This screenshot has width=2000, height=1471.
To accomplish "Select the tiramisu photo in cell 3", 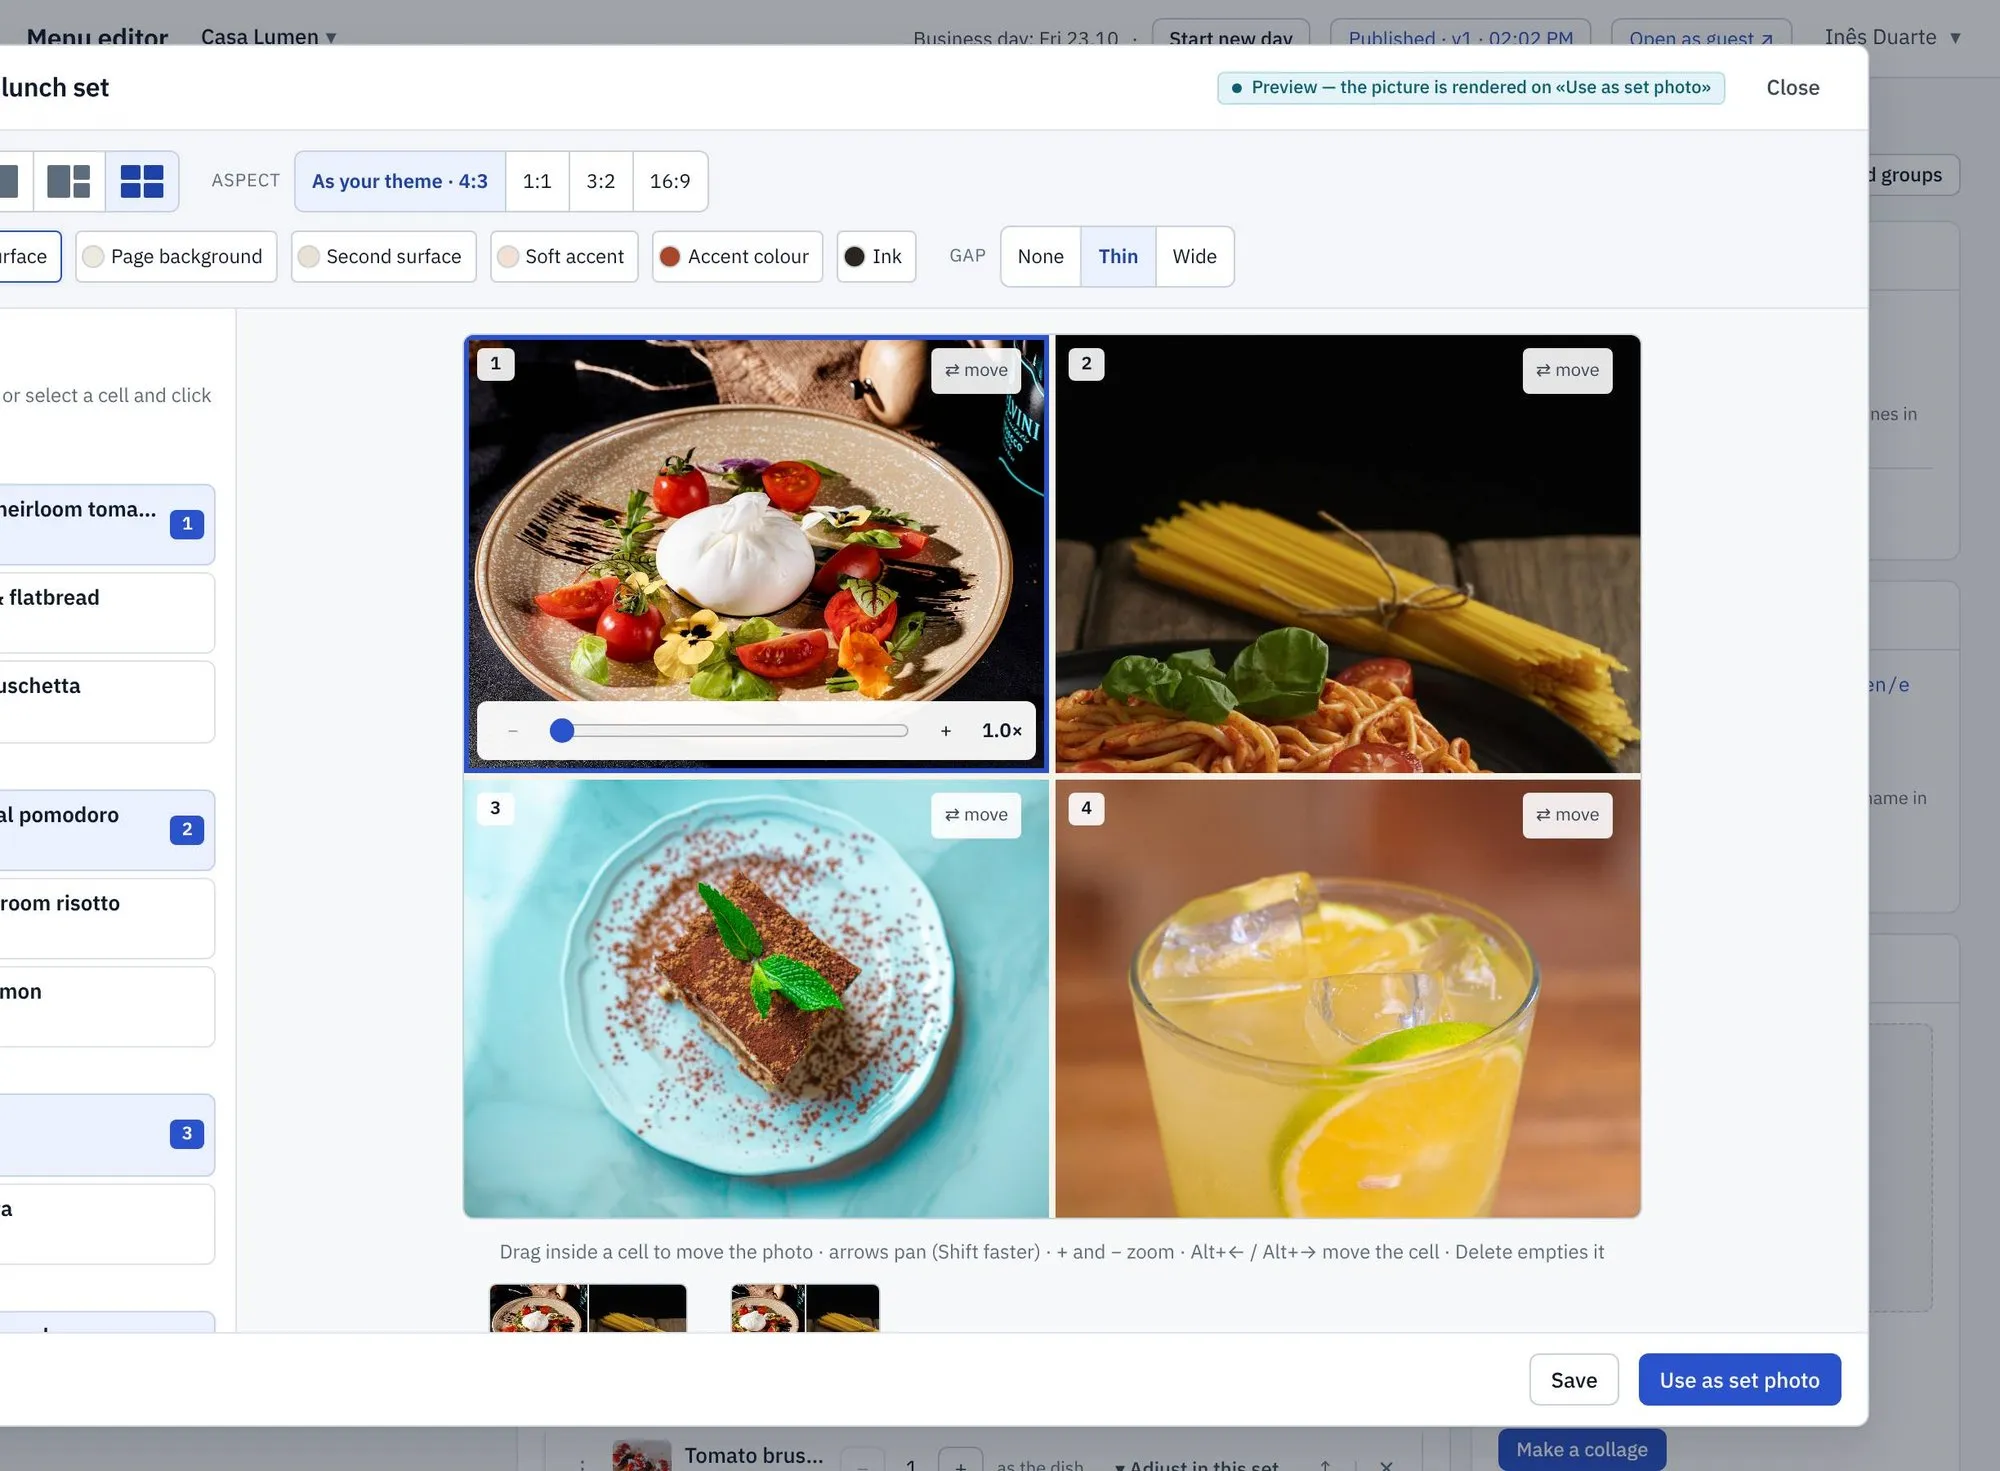I will click(756, 998).
